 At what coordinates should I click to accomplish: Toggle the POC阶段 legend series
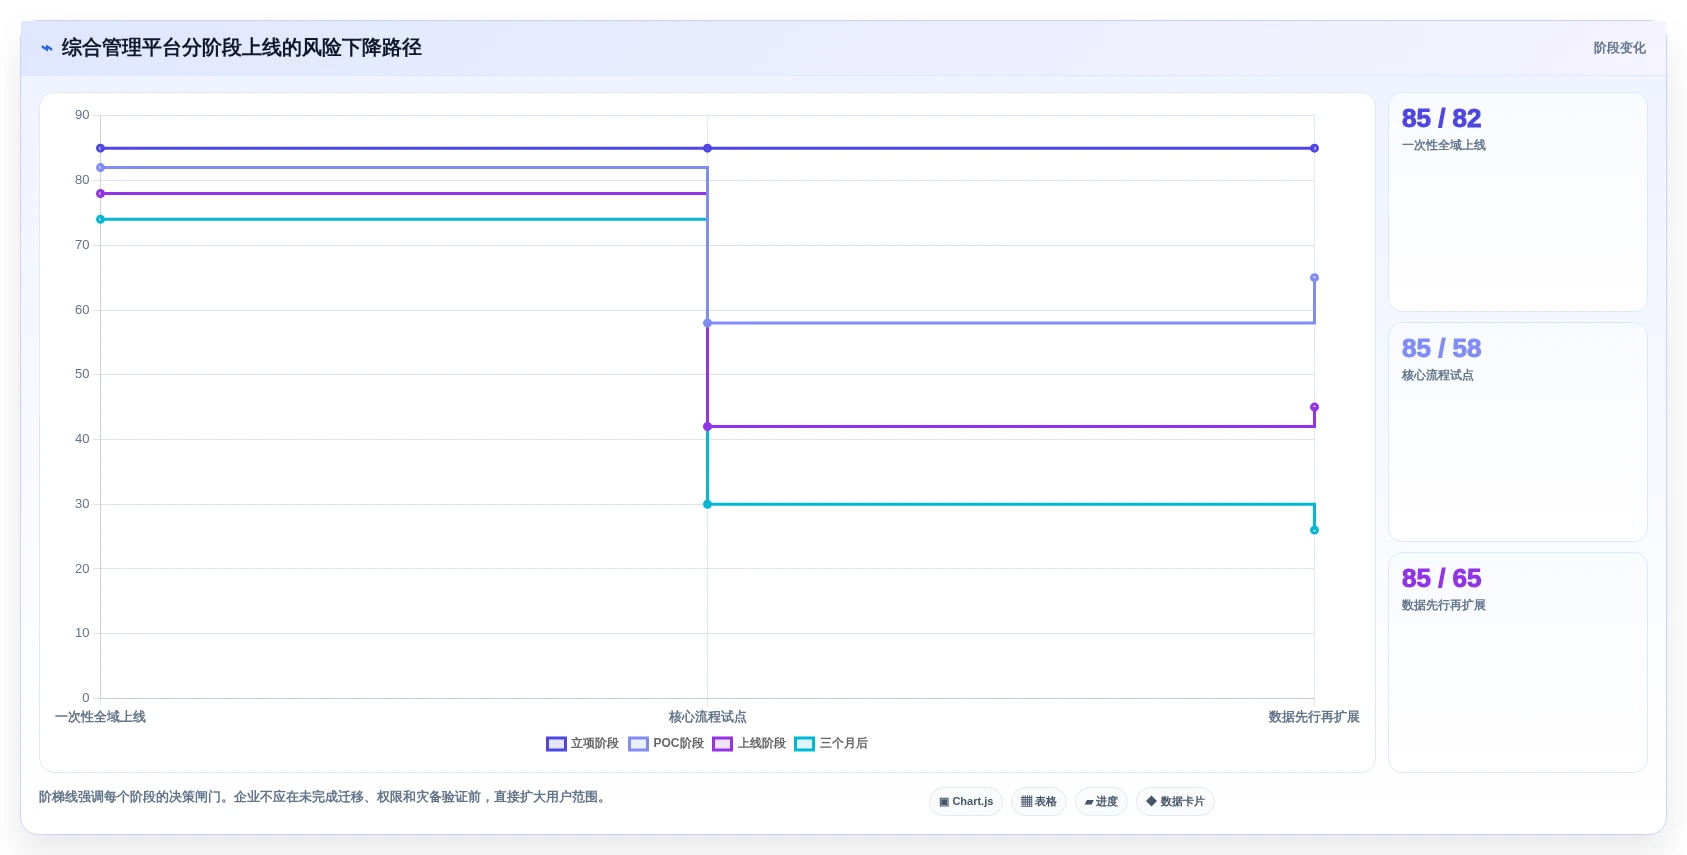[666, 743]
